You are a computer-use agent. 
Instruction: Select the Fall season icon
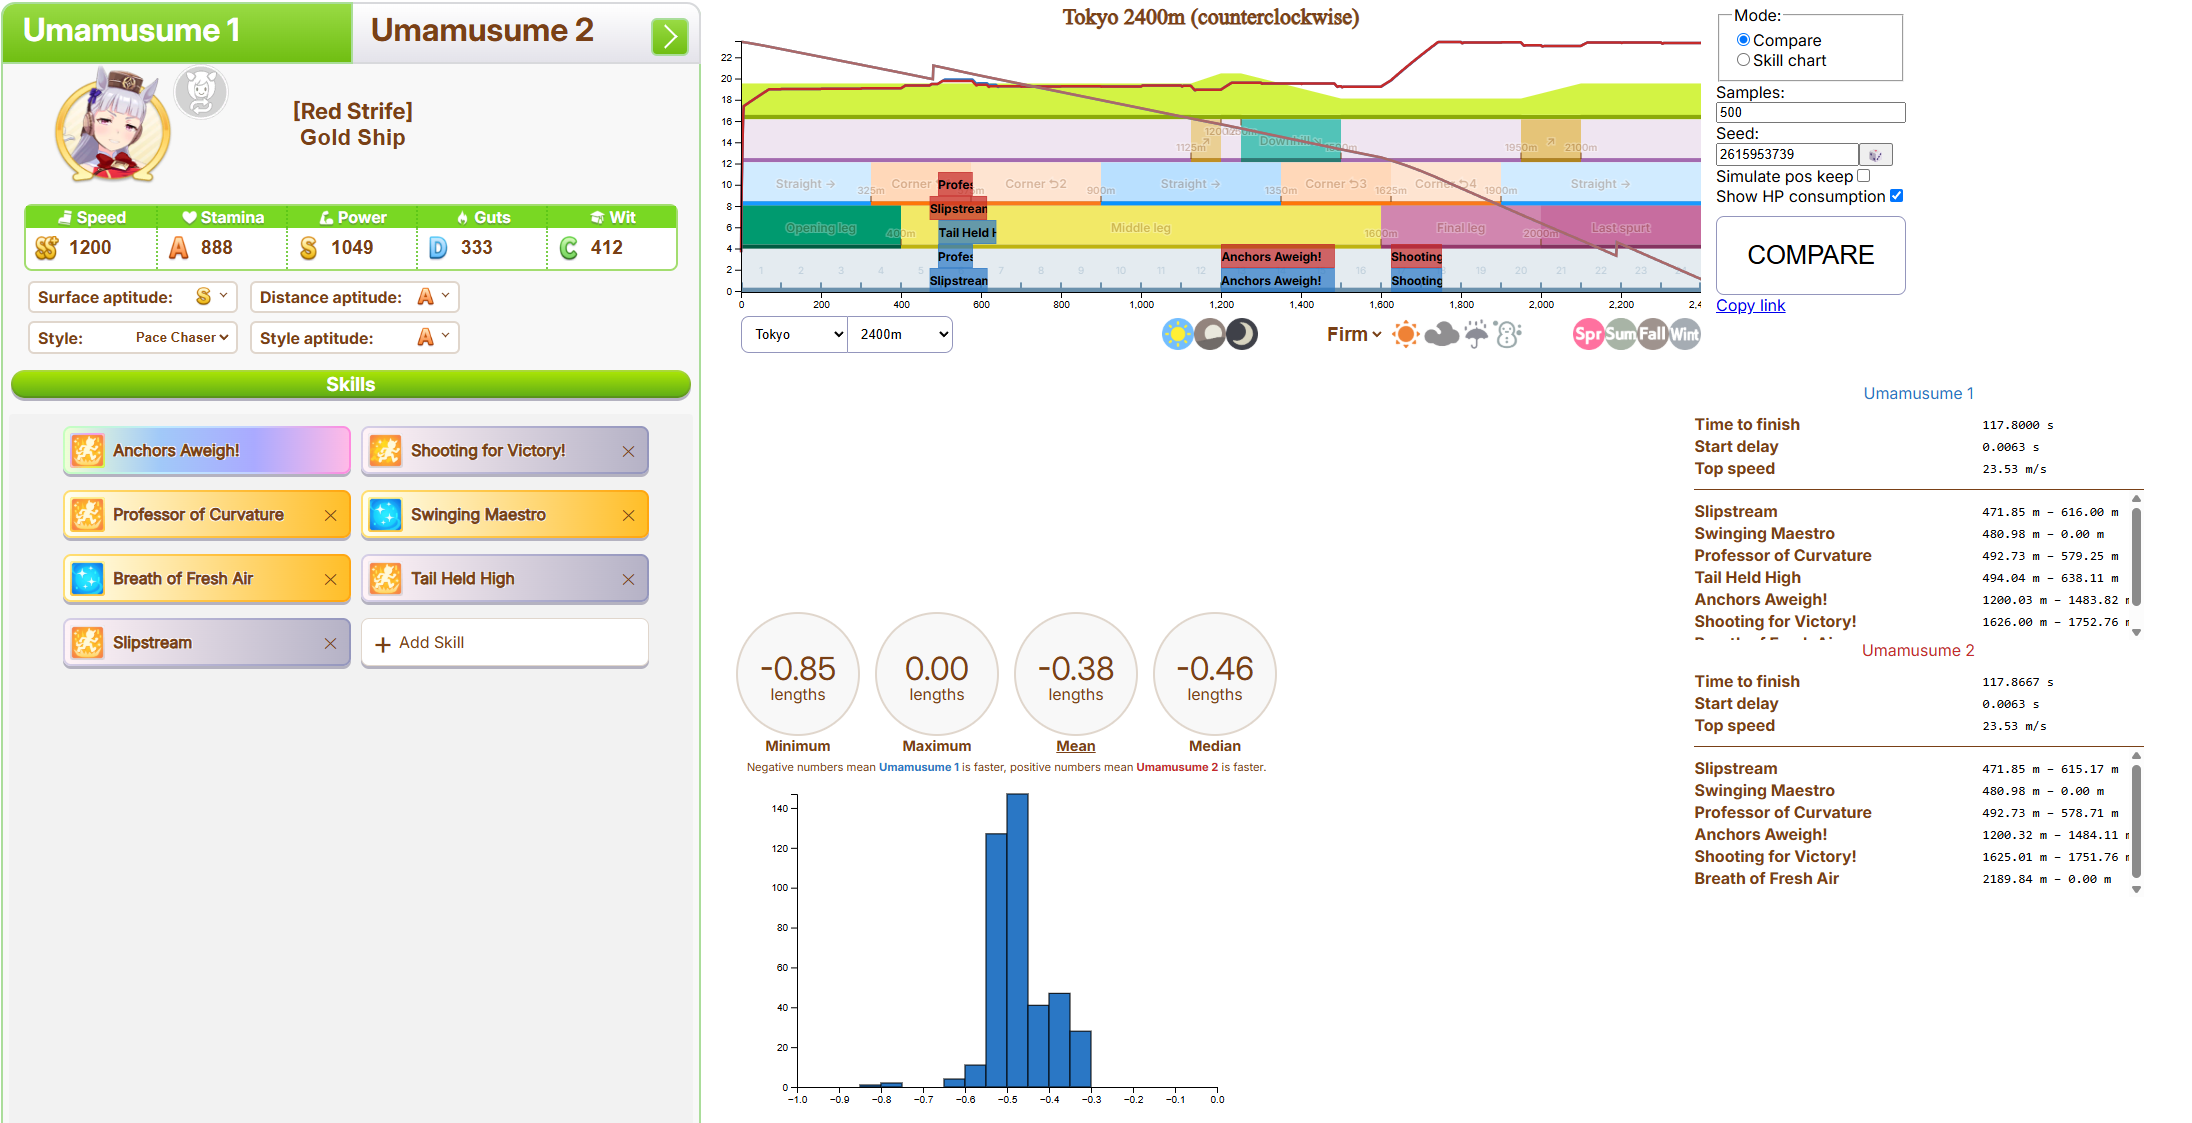(1652, 334)
